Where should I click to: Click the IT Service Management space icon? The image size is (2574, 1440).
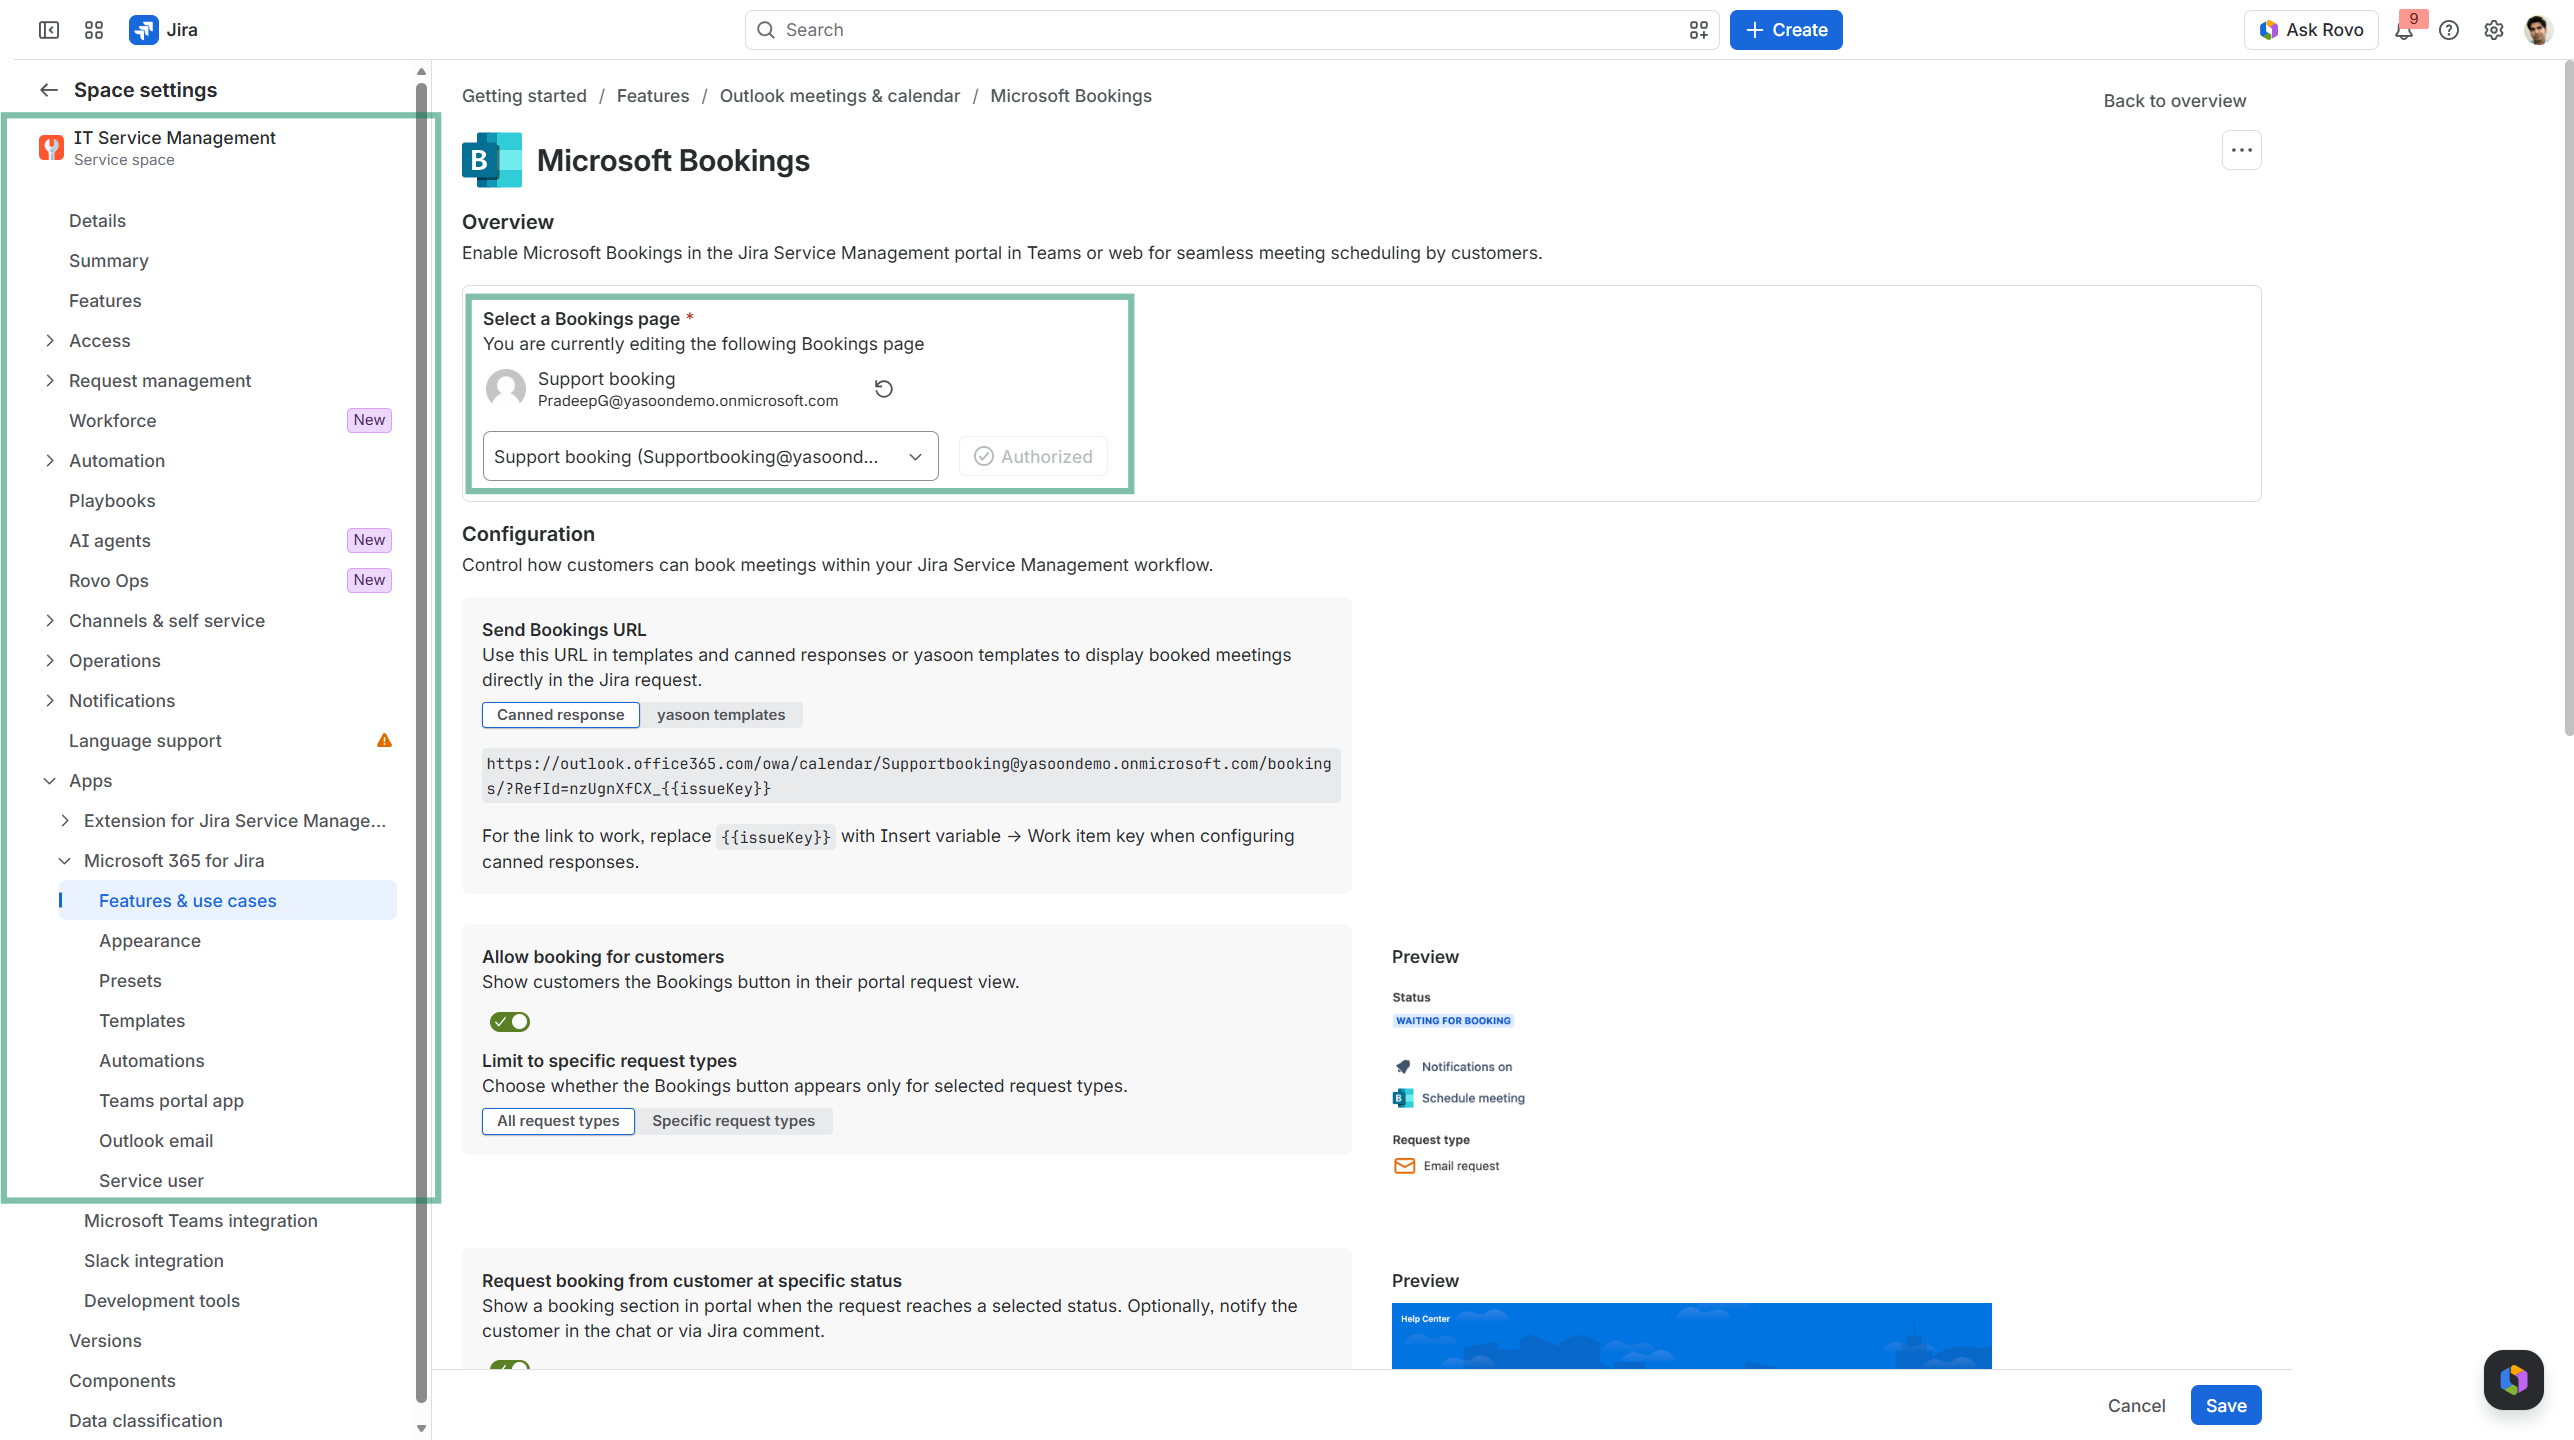click(51, 148)
